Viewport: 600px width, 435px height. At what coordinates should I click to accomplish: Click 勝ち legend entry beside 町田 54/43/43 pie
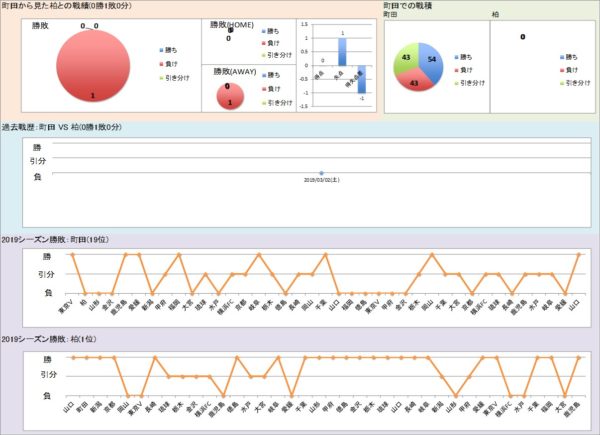click(x=463, y=57)
